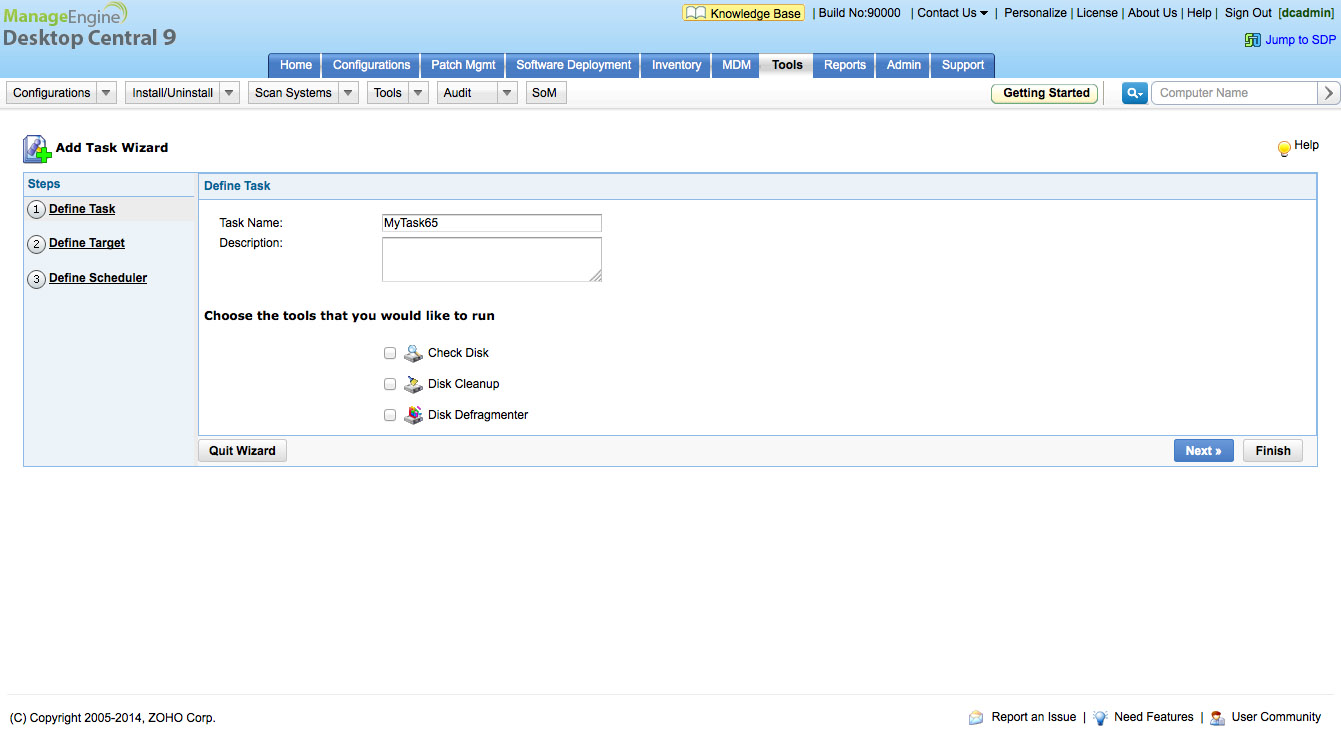
Task: Expand the Install/Uninstall dropdown arrow
Action: [x=228, y=92]
